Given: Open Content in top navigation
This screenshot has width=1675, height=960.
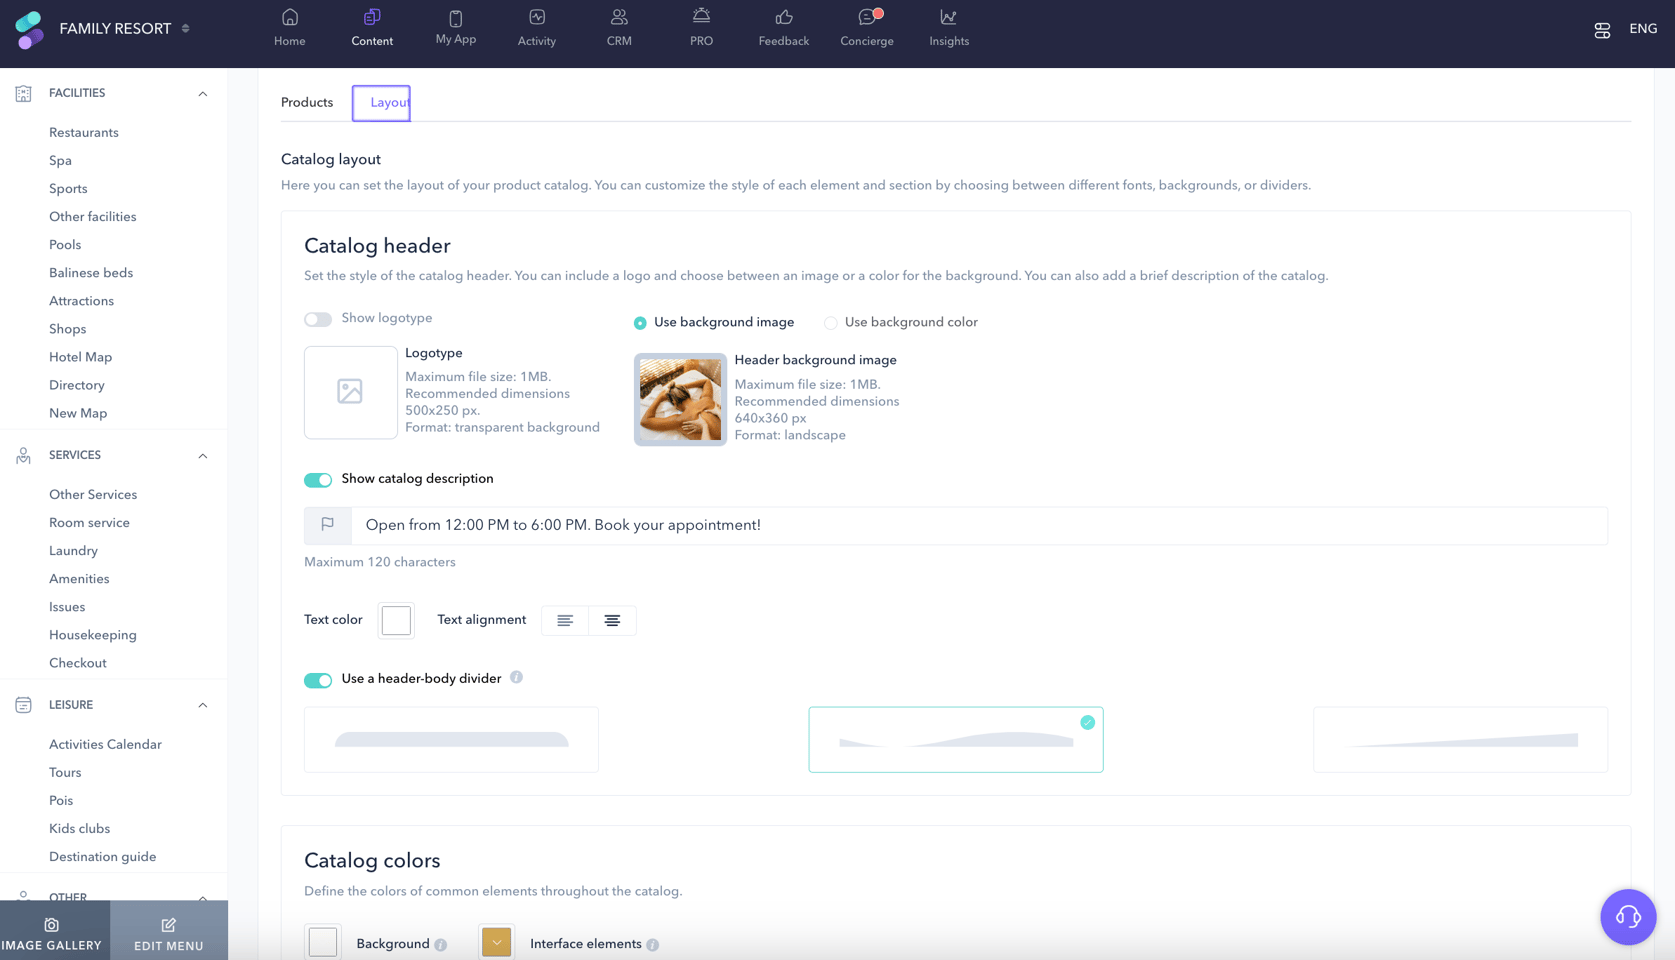Looking at the screenshot, I should [x=372, y=28].
